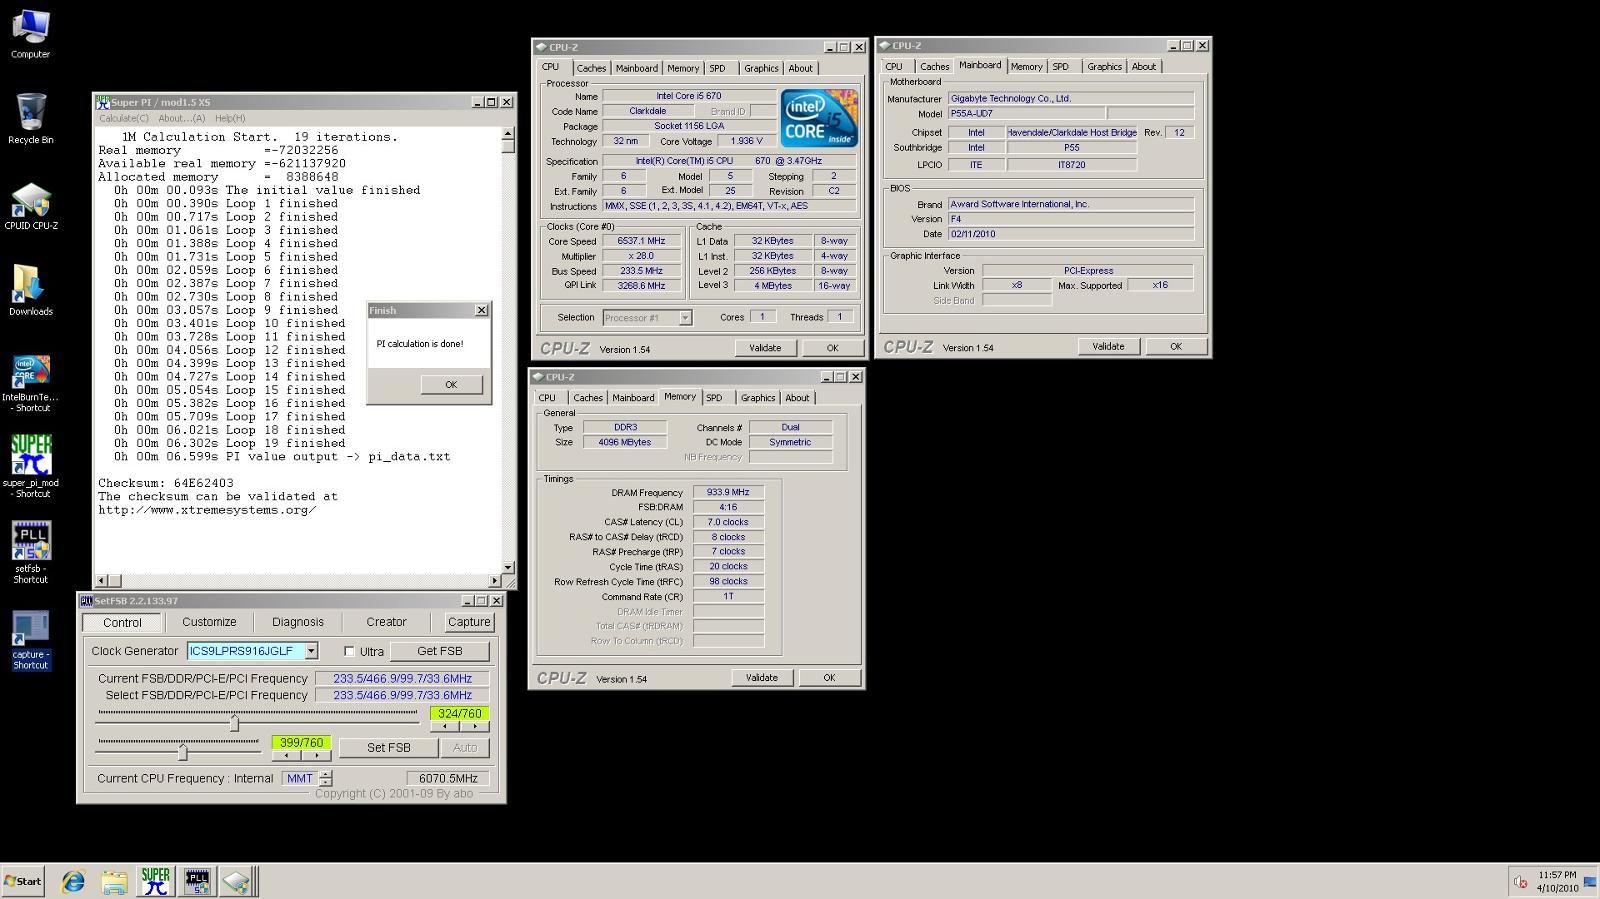Expand the Clock Generator dropdown
The height and width of the screenshot is (899, 1600).
click(311, 651)
